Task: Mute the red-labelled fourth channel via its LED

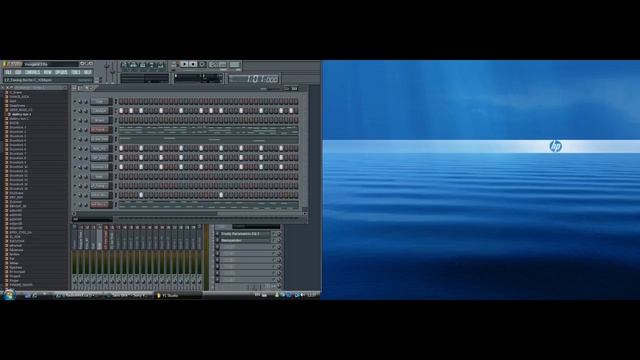Action: click(x=75, y=129)
